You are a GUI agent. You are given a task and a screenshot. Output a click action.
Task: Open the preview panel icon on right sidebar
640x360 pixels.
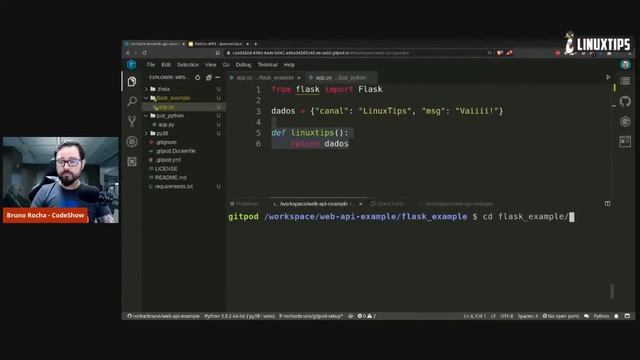pyautogui.click(x=625, y=142)
